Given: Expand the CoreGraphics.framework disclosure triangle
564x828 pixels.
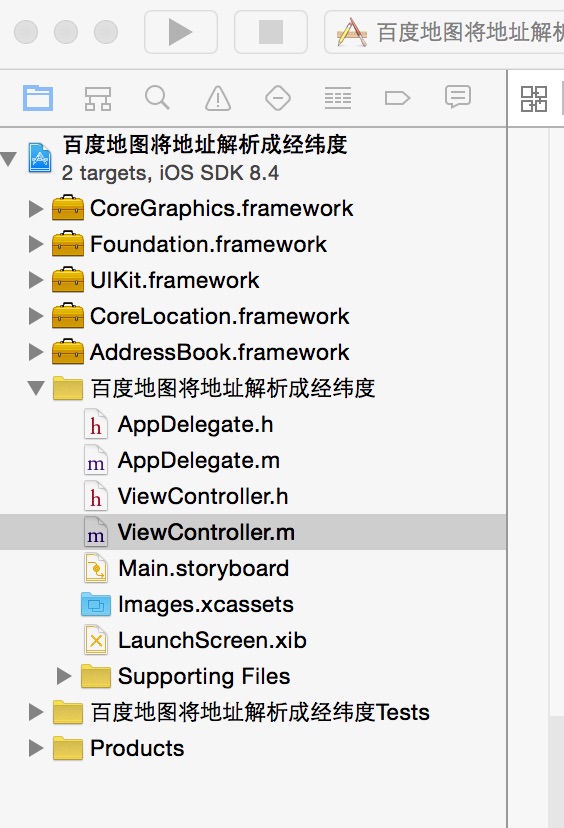Looking at the screenshot, I should pos(36,209).
